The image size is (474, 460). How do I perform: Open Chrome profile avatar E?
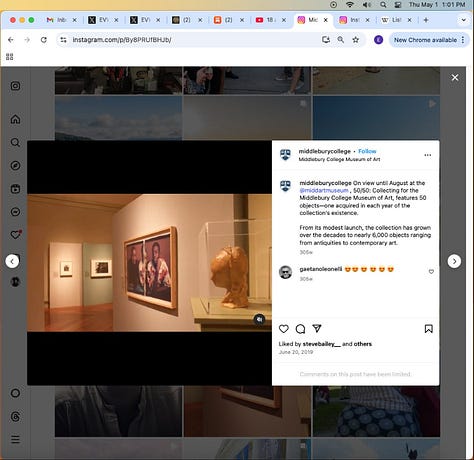point(378,40)
